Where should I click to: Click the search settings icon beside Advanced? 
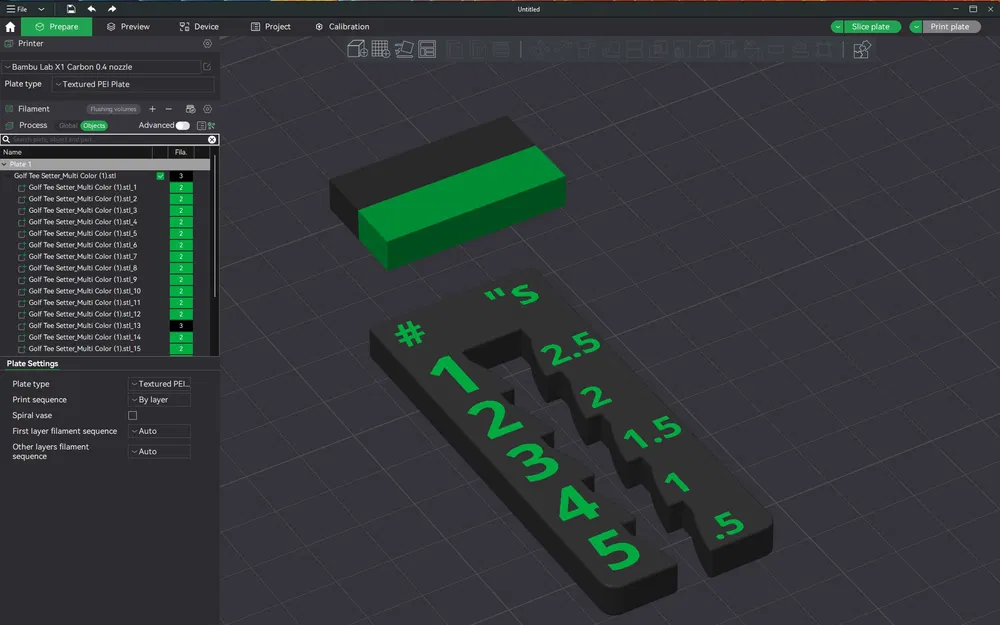point(211,126)
